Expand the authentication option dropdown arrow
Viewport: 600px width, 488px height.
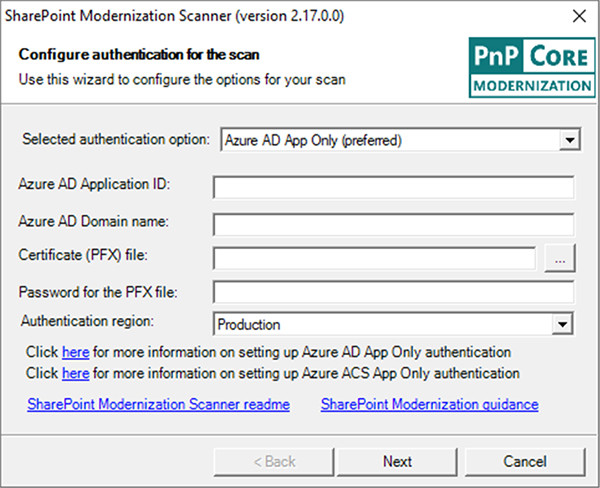[x=569, y=140]
